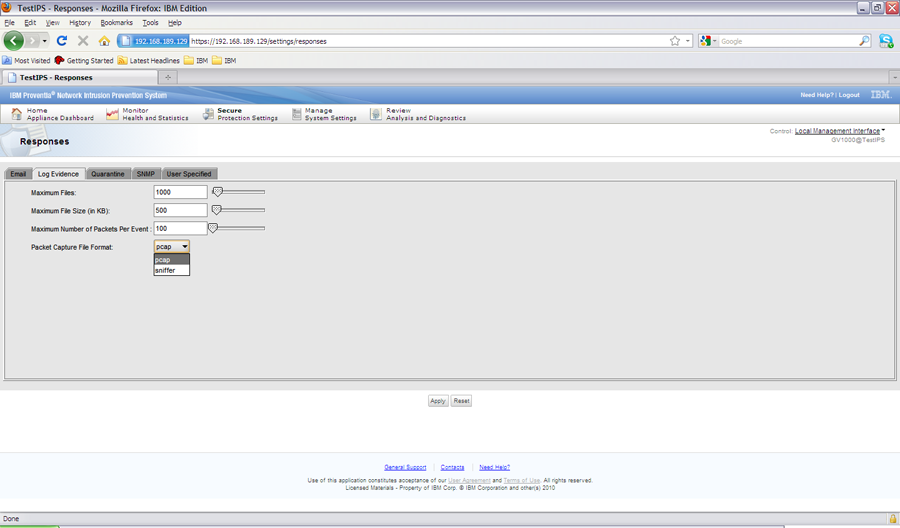Open the address bar history dropdown arrow
Screen dimensions: 900x528
tap(688, 41)
